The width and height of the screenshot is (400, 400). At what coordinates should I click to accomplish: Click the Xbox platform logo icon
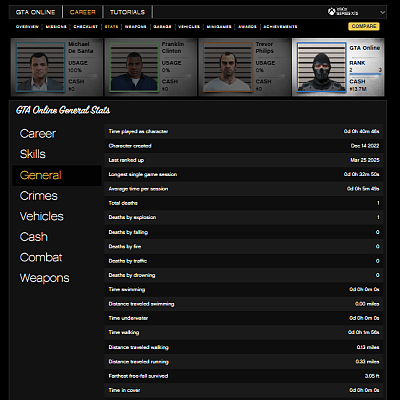pyautogui.click(x=331, y=12)
